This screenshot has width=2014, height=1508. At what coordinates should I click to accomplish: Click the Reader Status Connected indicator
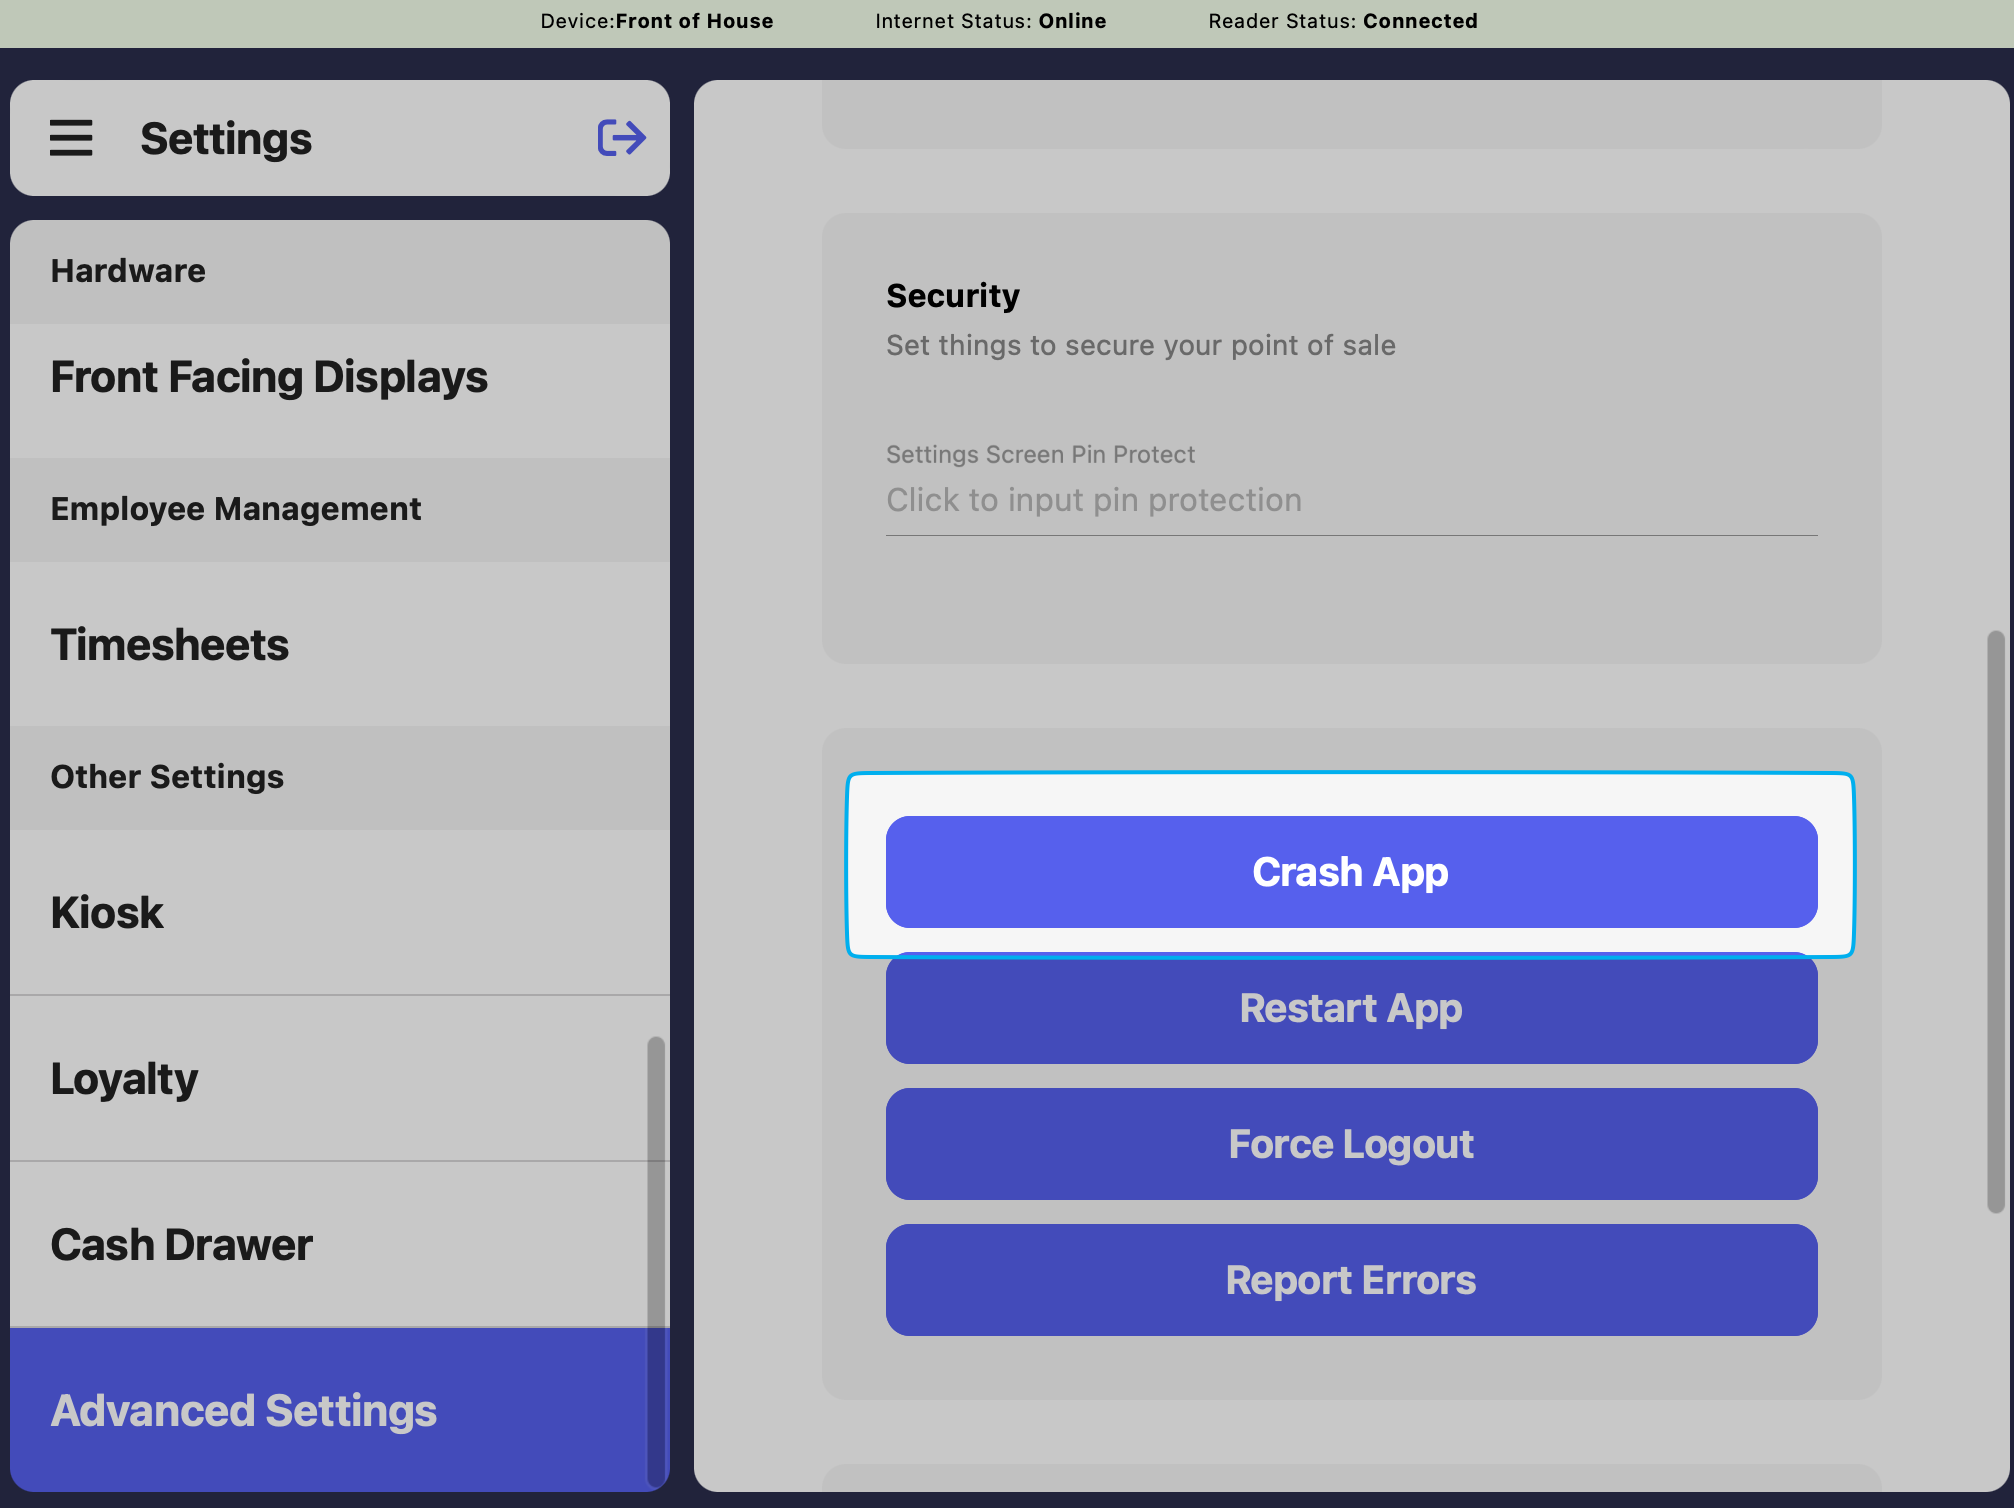point(1342,21)
